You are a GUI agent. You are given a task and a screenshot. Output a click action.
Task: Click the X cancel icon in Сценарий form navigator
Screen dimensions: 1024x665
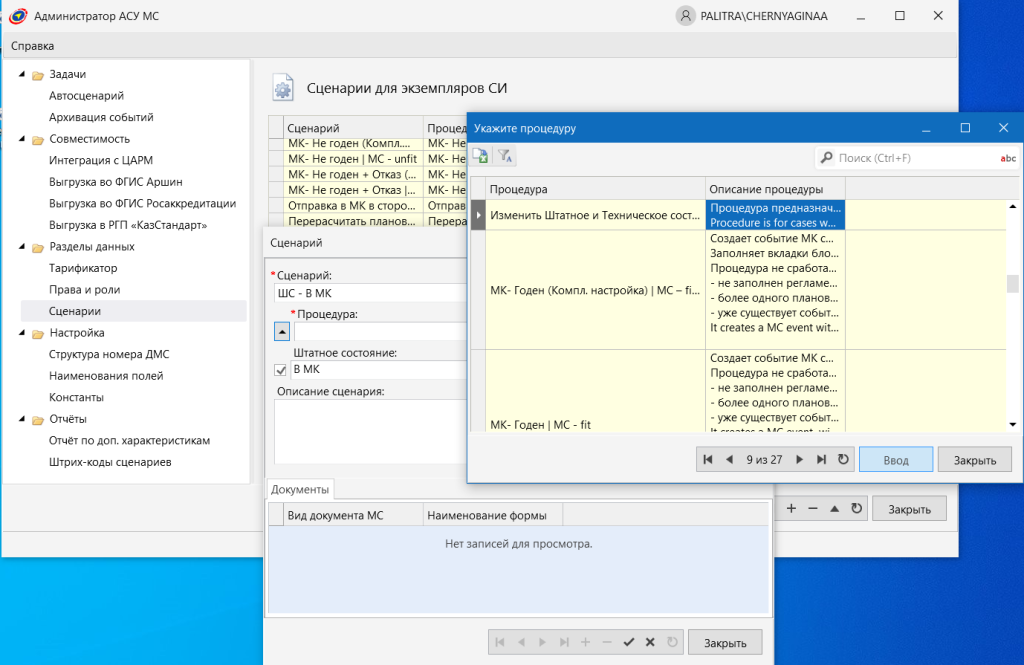[650, 642]
